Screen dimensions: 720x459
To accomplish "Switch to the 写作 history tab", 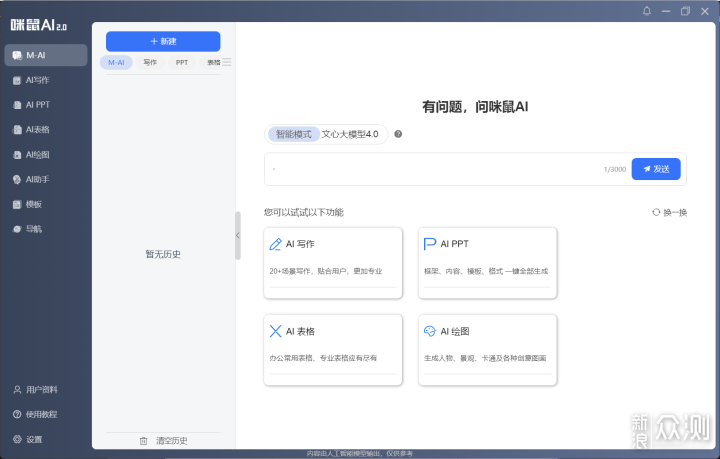I will click(150, 62).
